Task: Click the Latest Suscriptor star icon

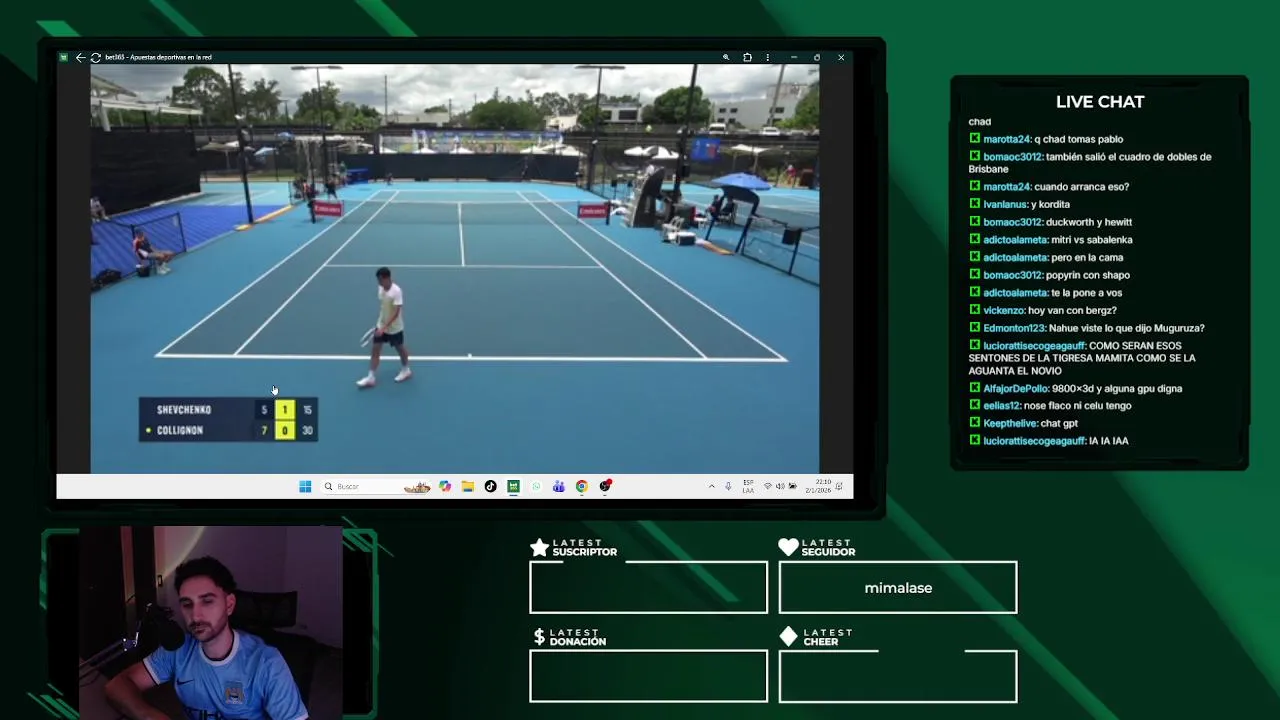Action: tap(539, 547)
